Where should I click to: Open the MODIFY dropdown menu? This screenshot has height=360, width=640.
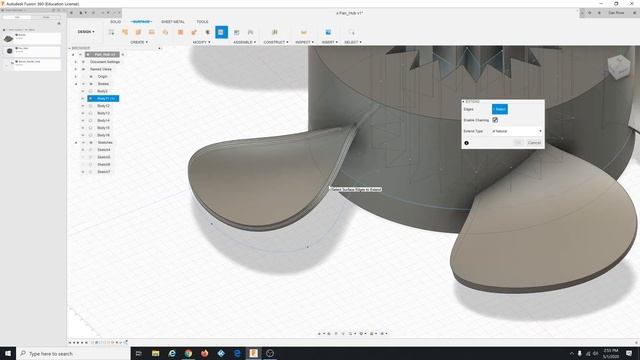pyautogui.click(x=201, y=42)
